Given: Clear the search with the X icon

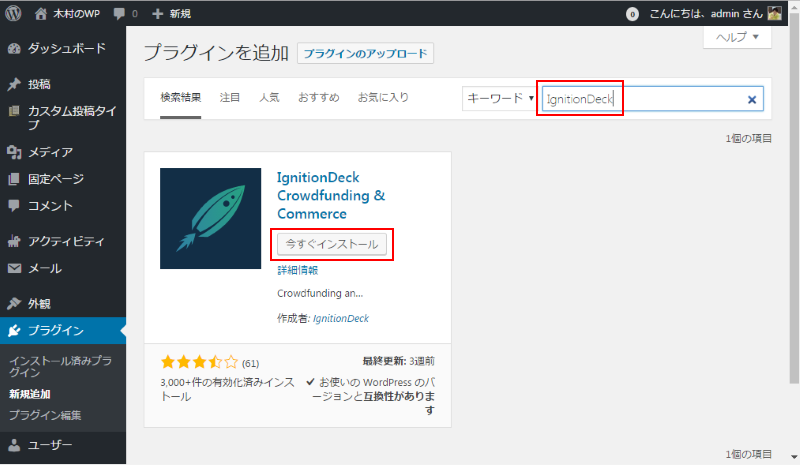Looking at the screenshot, I should [x=752, y=100].
